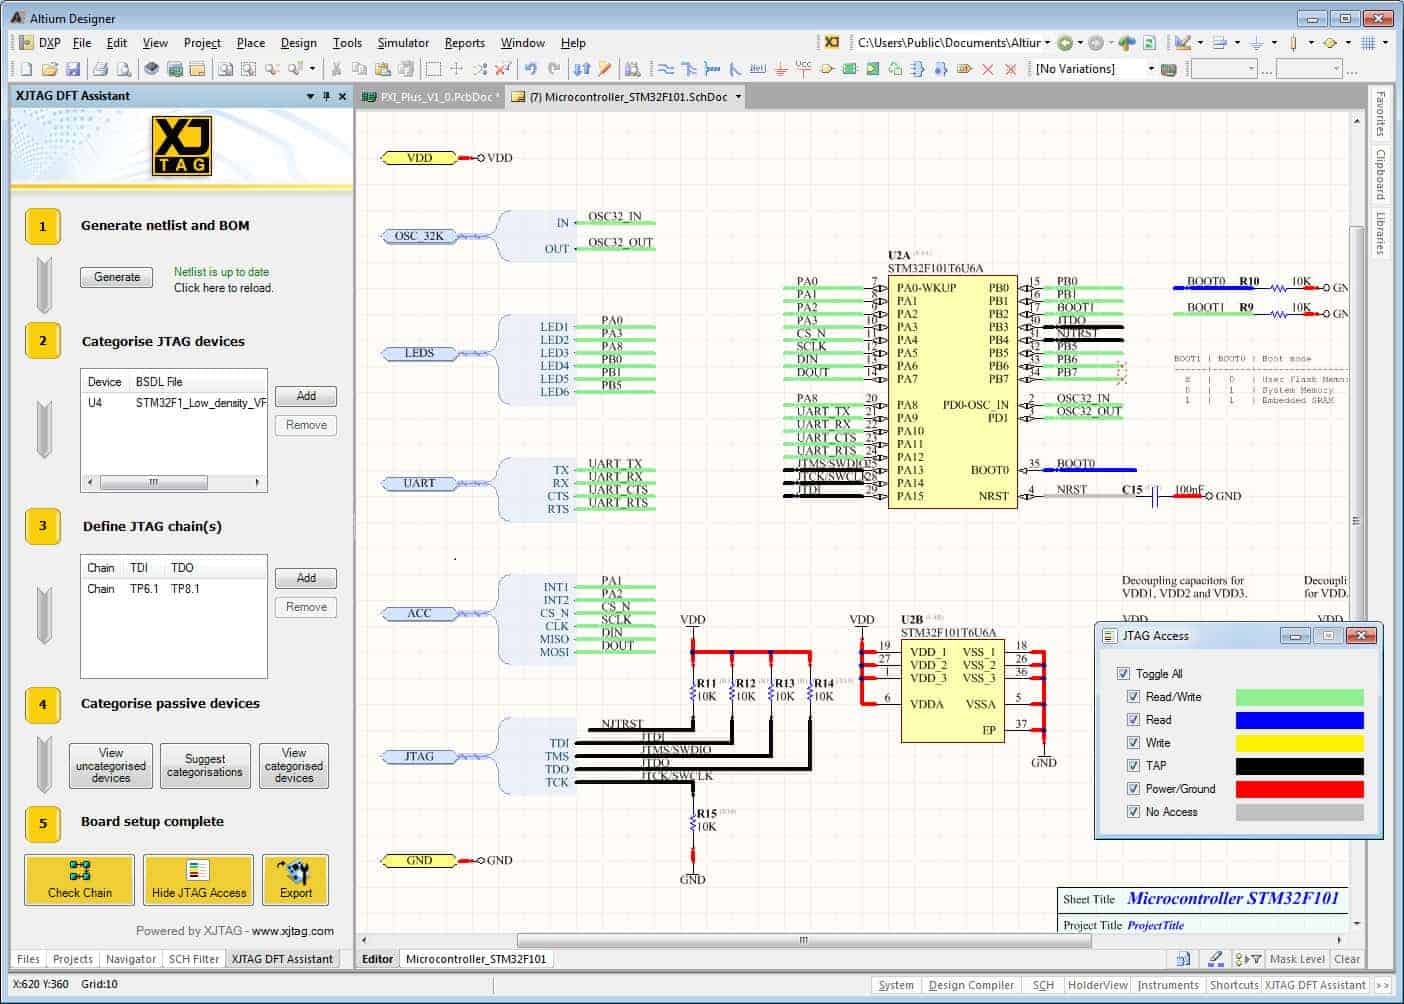Switch to the PXI_Plus_V1_0.PcbDoc tab
The image size is (1404, 1004).
(437, 97)
